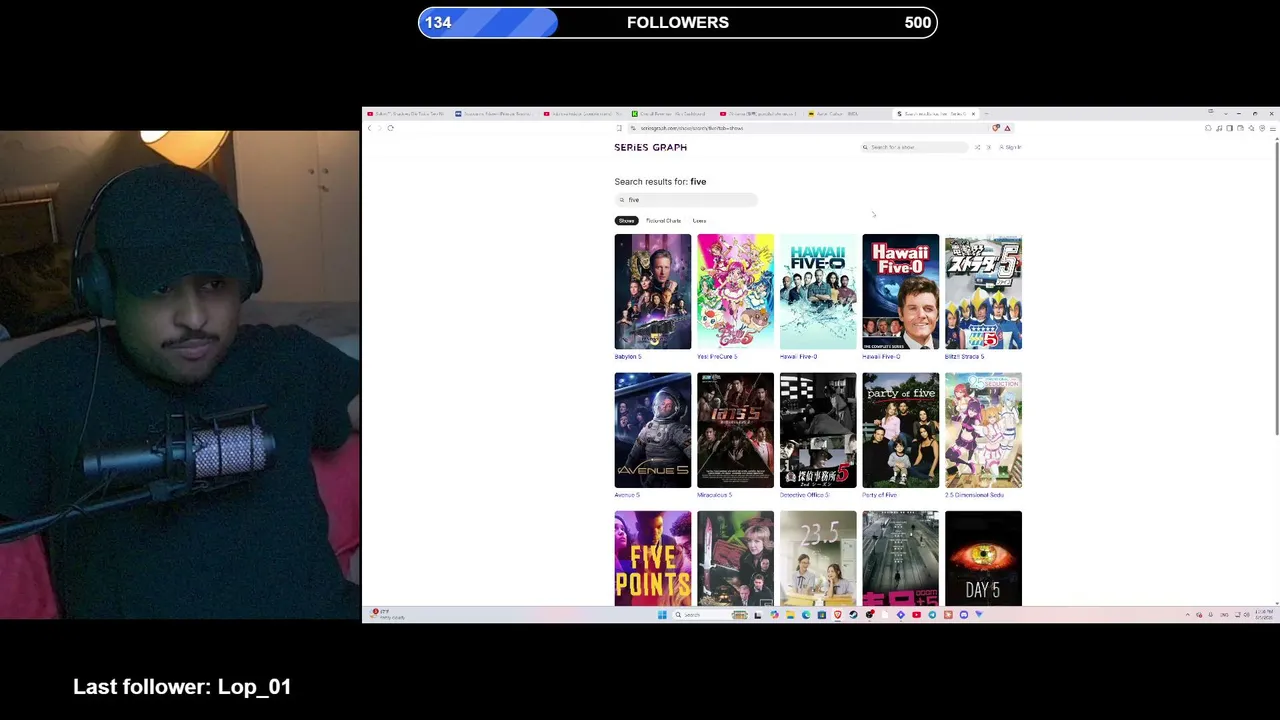Select the Users results tab
This screenshot has width=1280, height=720.
(699, 221)
